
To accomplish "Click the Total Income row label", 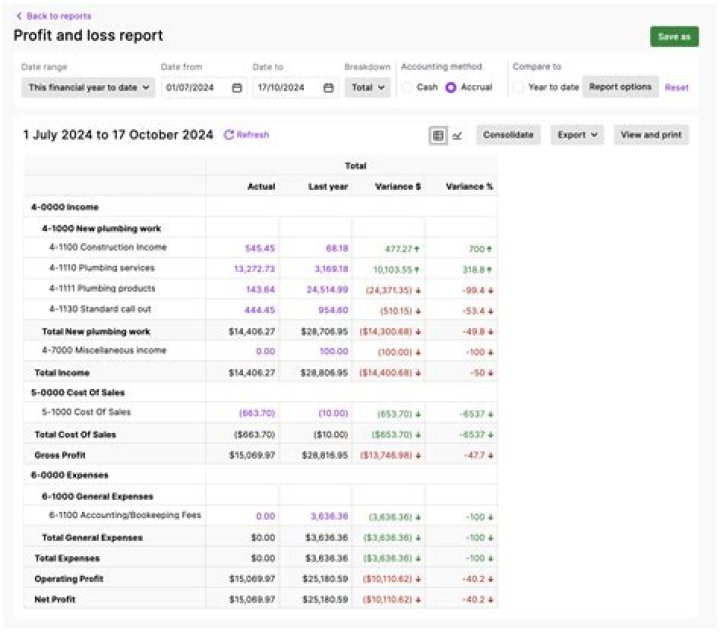I will pyautogui.click(x=62, y=372).
